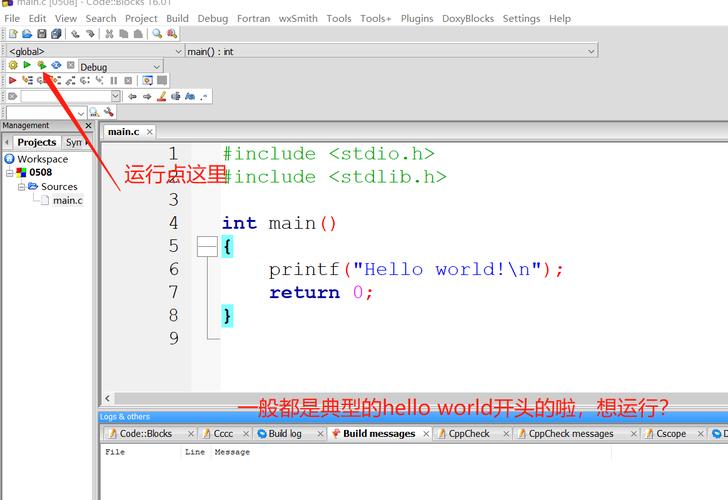
Task: Open the bottom toolbar combo box arrow
Action: coord(81,112)
